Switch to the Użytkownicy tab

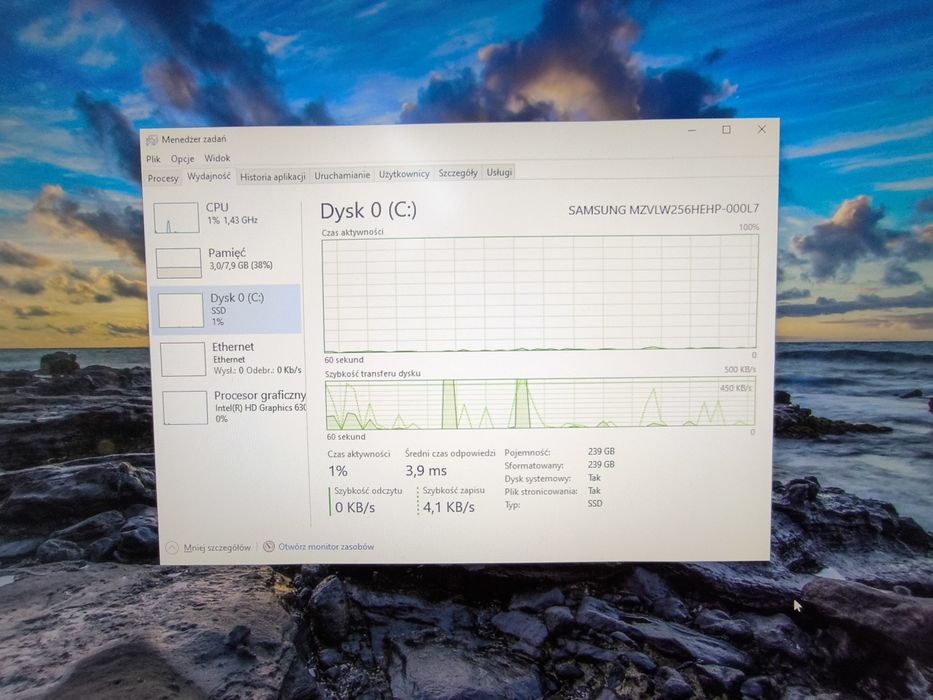404,174
